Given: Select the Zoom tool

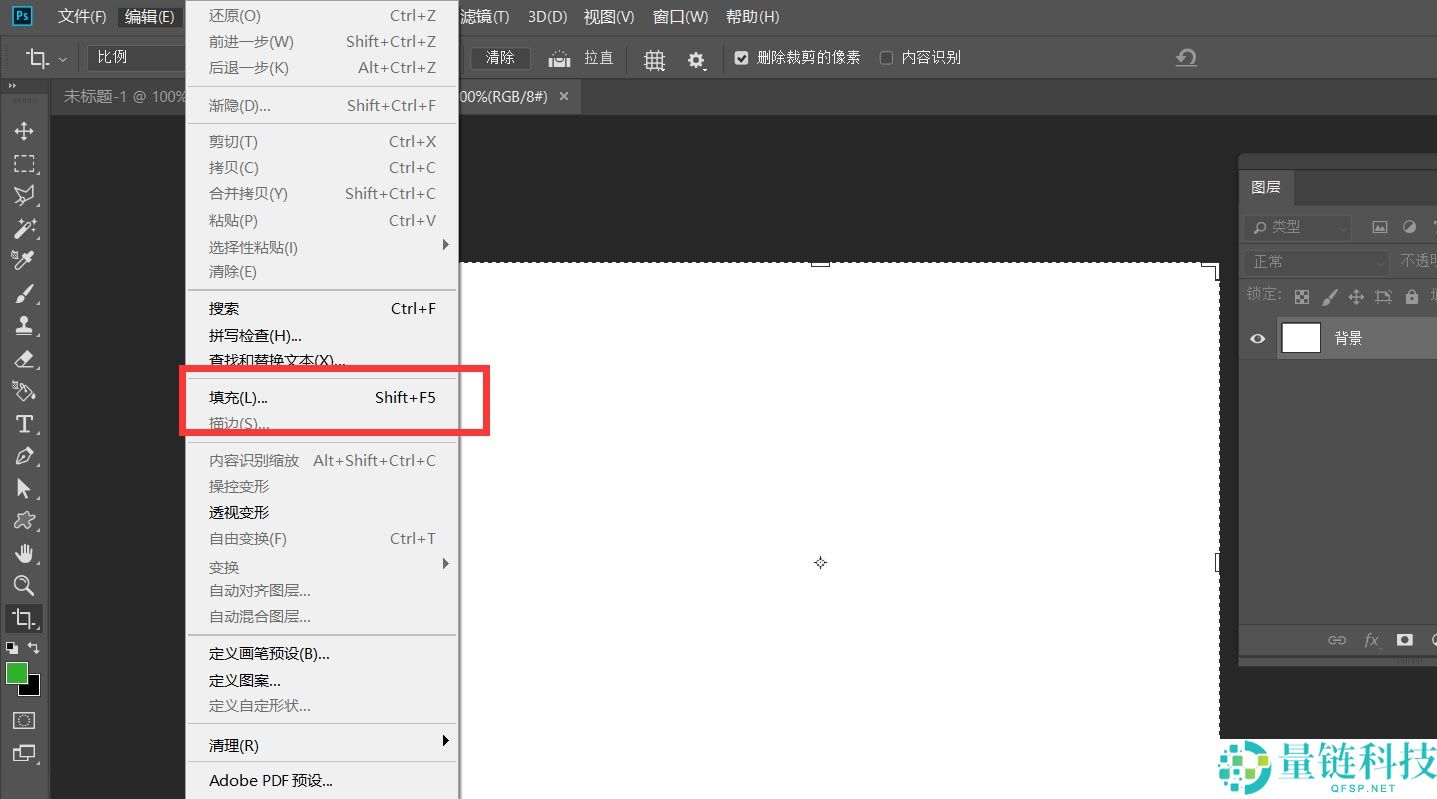Looking at the screenshot, I should click(24, 586).
